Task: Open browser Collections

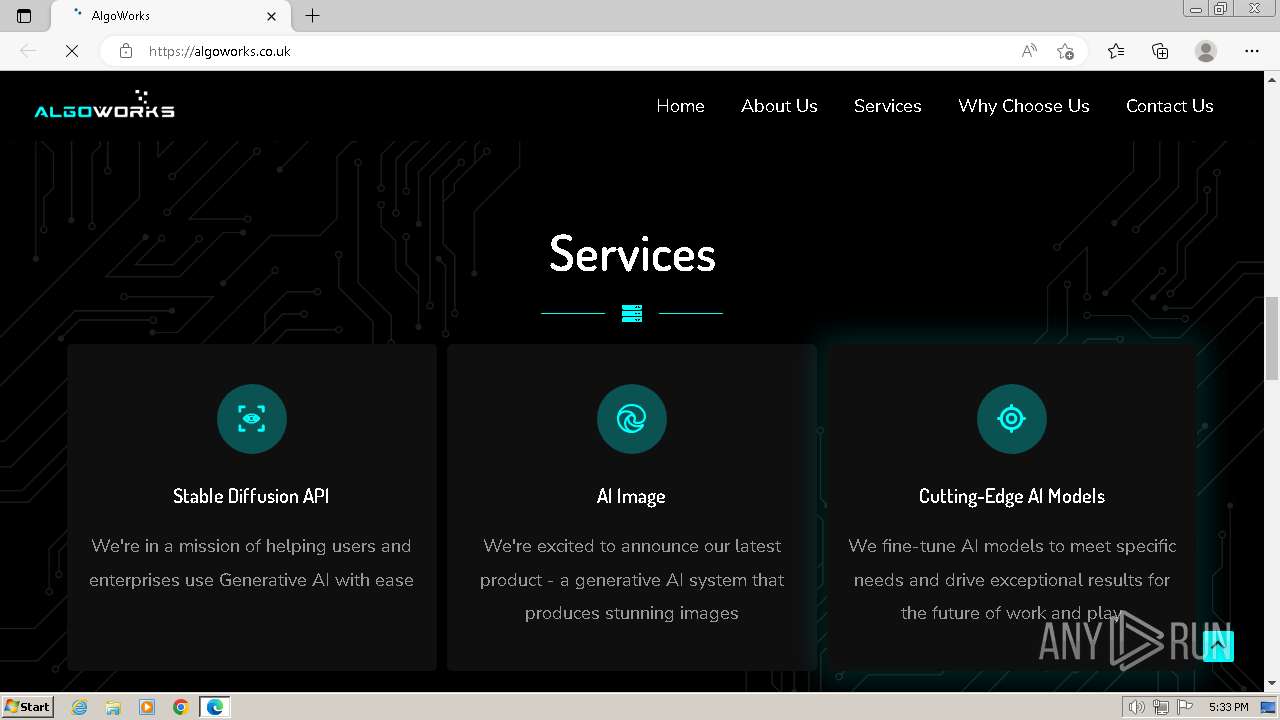Action: point(1160,51)
